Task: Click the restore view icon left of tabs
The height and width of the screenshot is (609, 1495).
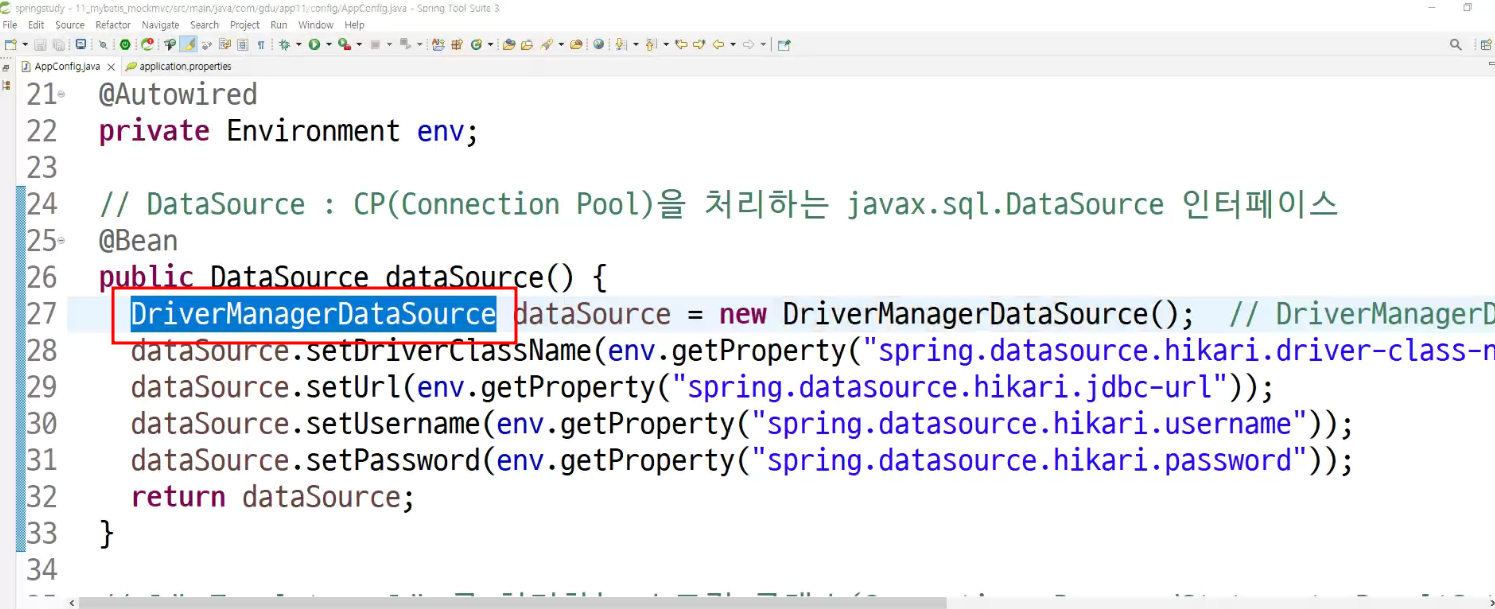Action: 6,68
